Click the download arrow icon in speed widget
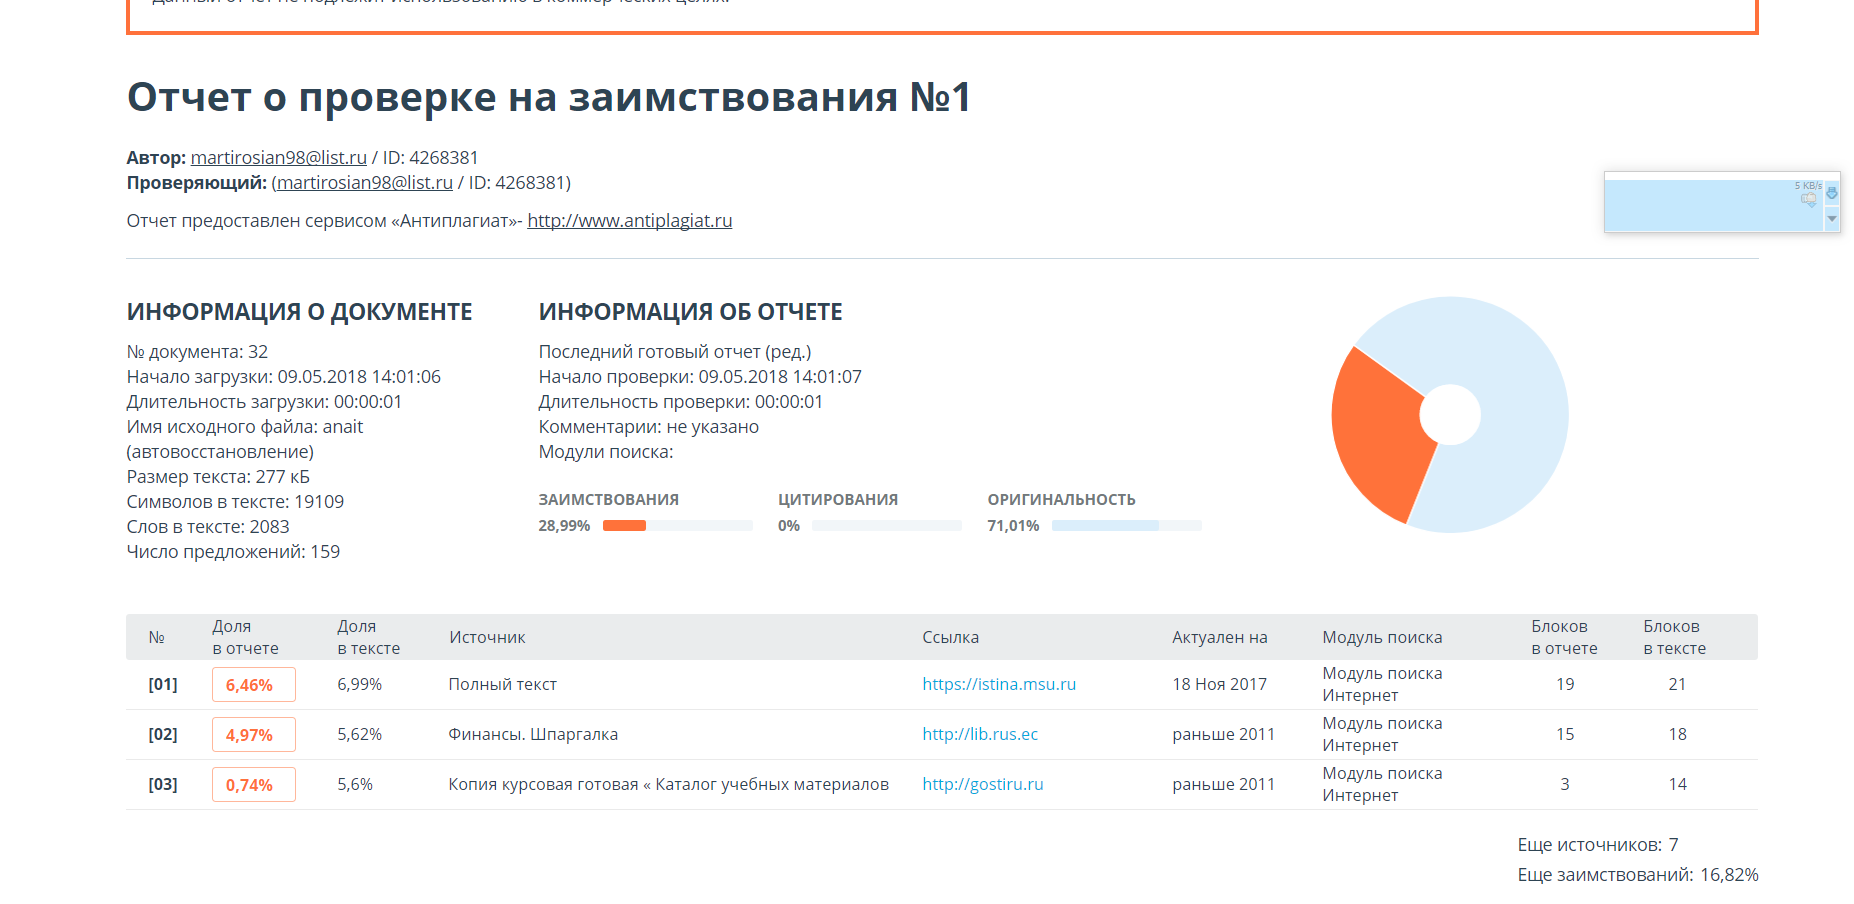The image size is (1854, 904). [x=1832, y=193]
